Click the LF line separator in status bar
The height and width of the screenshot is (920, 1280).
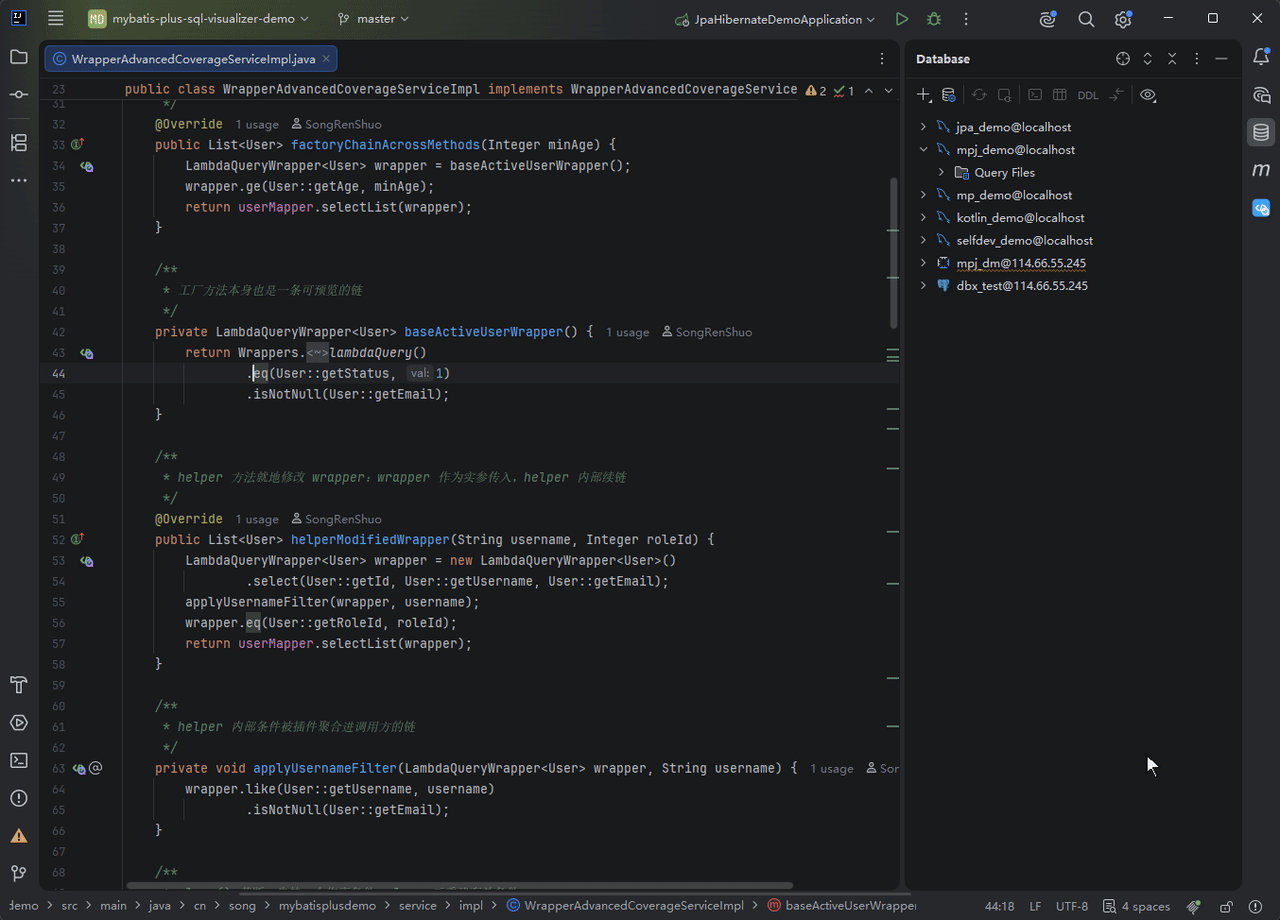click(1035, 906)
